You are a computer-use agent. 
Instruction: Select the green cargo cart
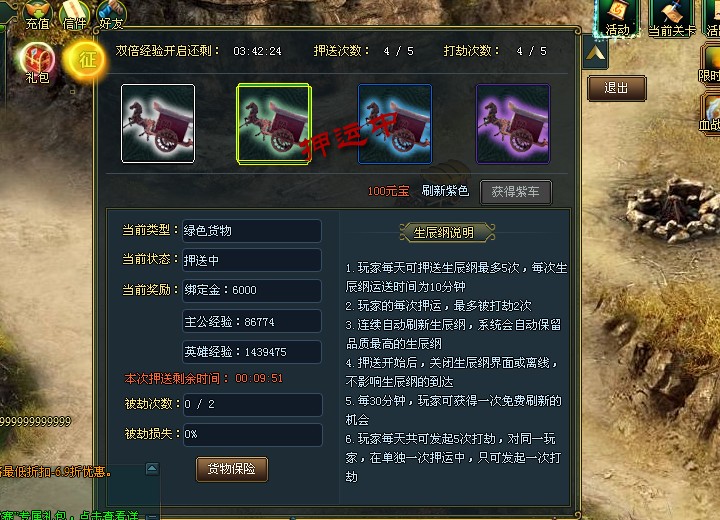tap(274, 124)
